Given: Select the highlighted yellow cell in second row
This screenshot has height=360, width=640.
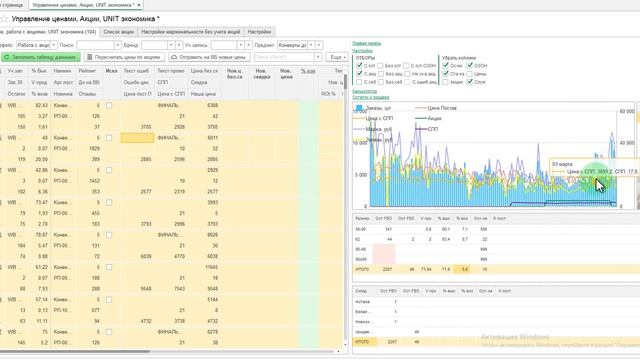Looking at the screenshot, I should (x=138, y=138).
